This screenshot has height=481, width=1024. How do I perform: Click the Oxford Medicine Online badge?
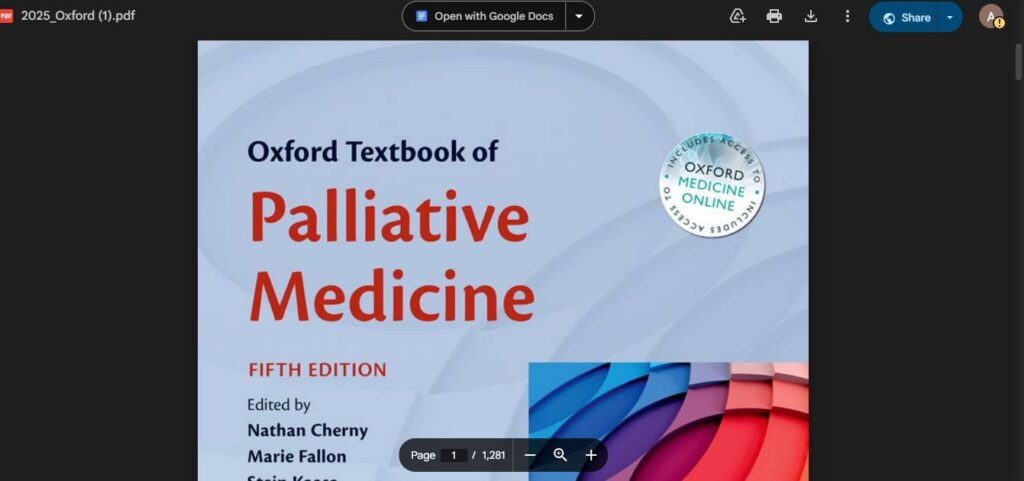pyautogui.click(x=712, y=185)
